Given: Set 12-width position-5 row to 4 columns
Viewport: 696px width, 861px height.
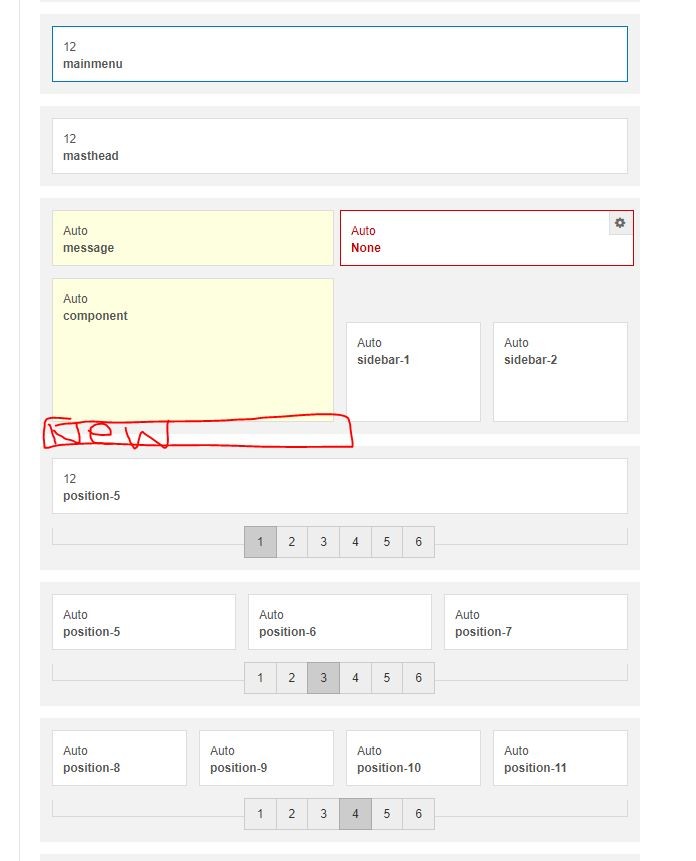Looking at the screenshot, I should click(356, 542).
